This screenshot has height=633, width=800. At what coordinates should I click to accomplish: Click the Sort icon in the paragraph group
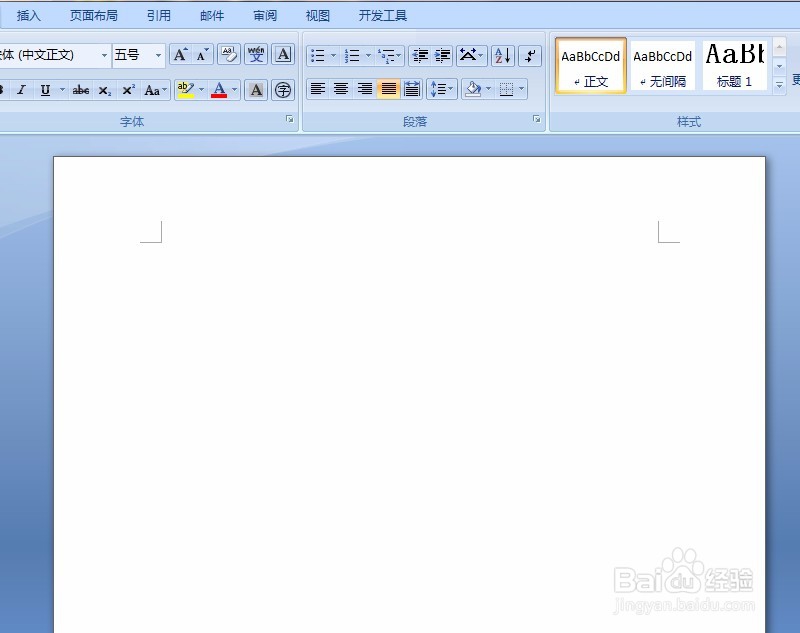pos(502,57)
